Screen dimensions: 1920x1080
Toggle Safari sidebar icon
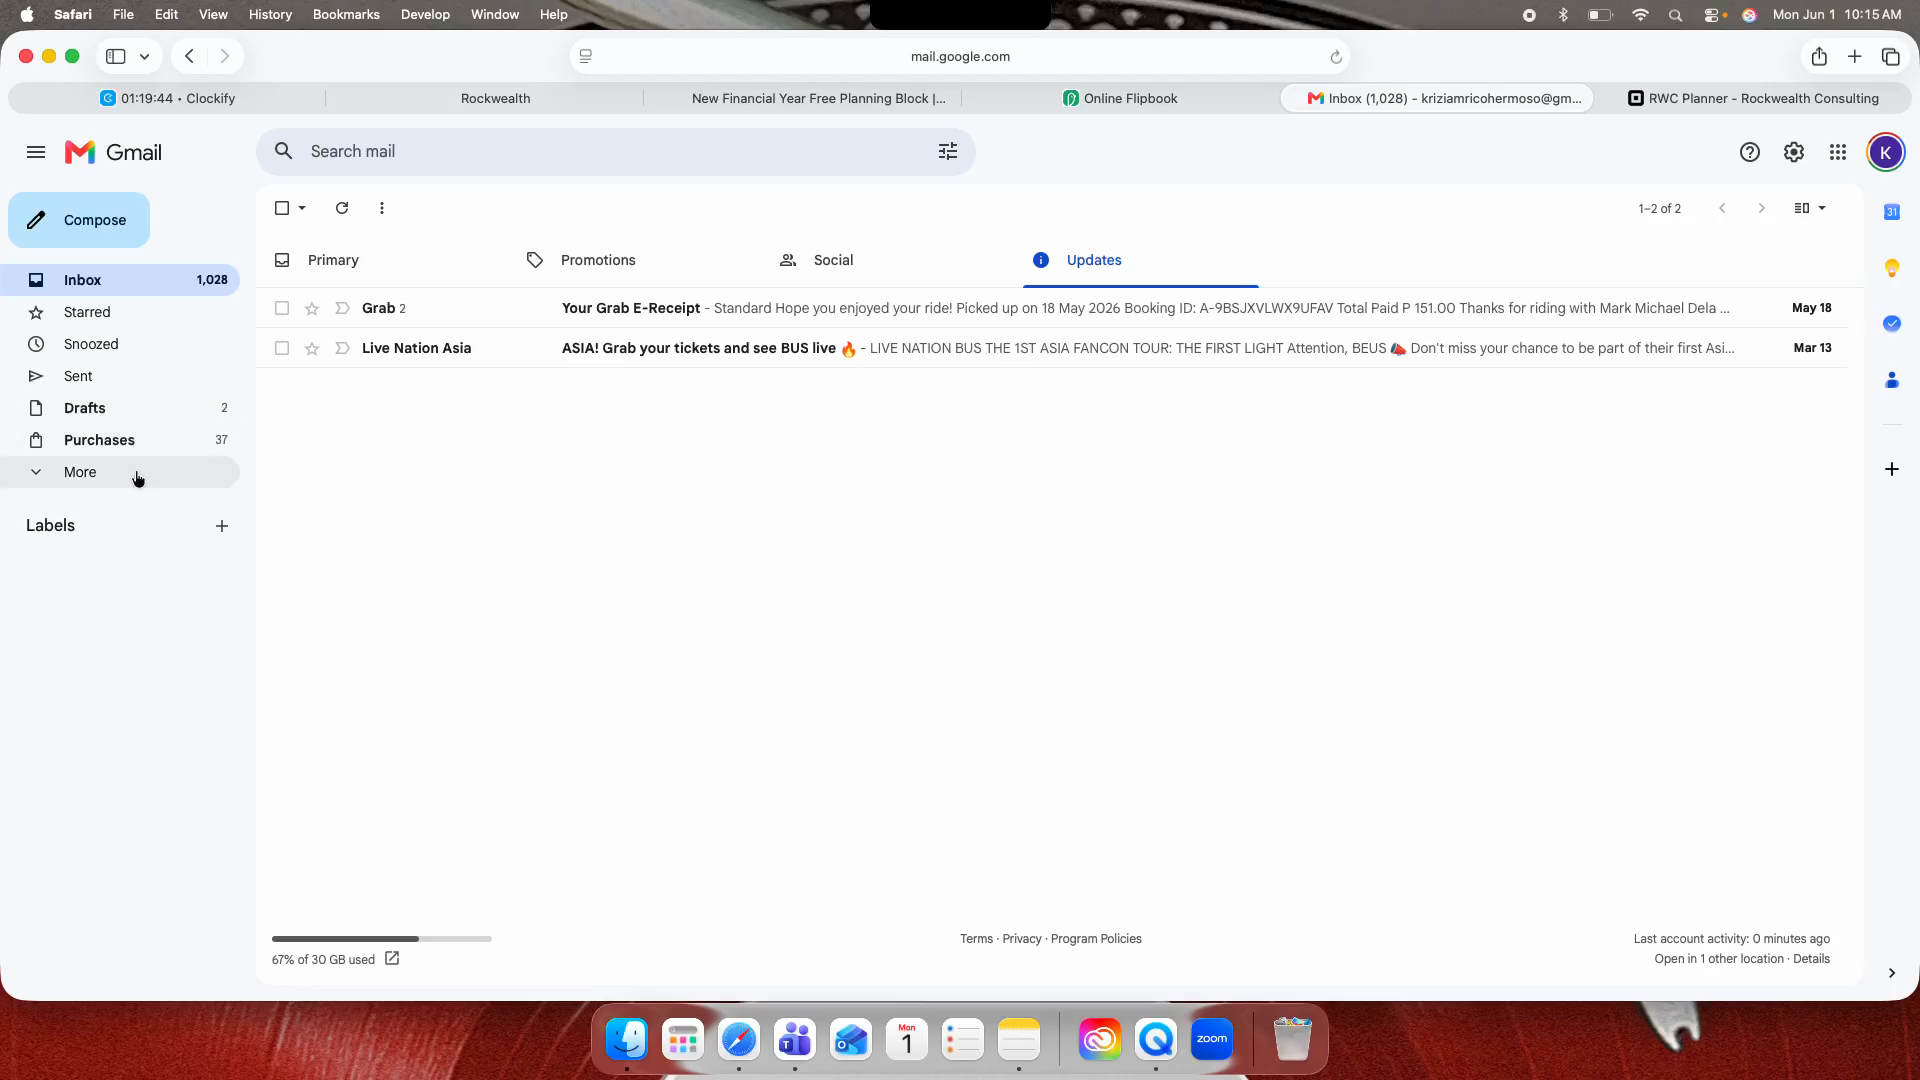116,57
